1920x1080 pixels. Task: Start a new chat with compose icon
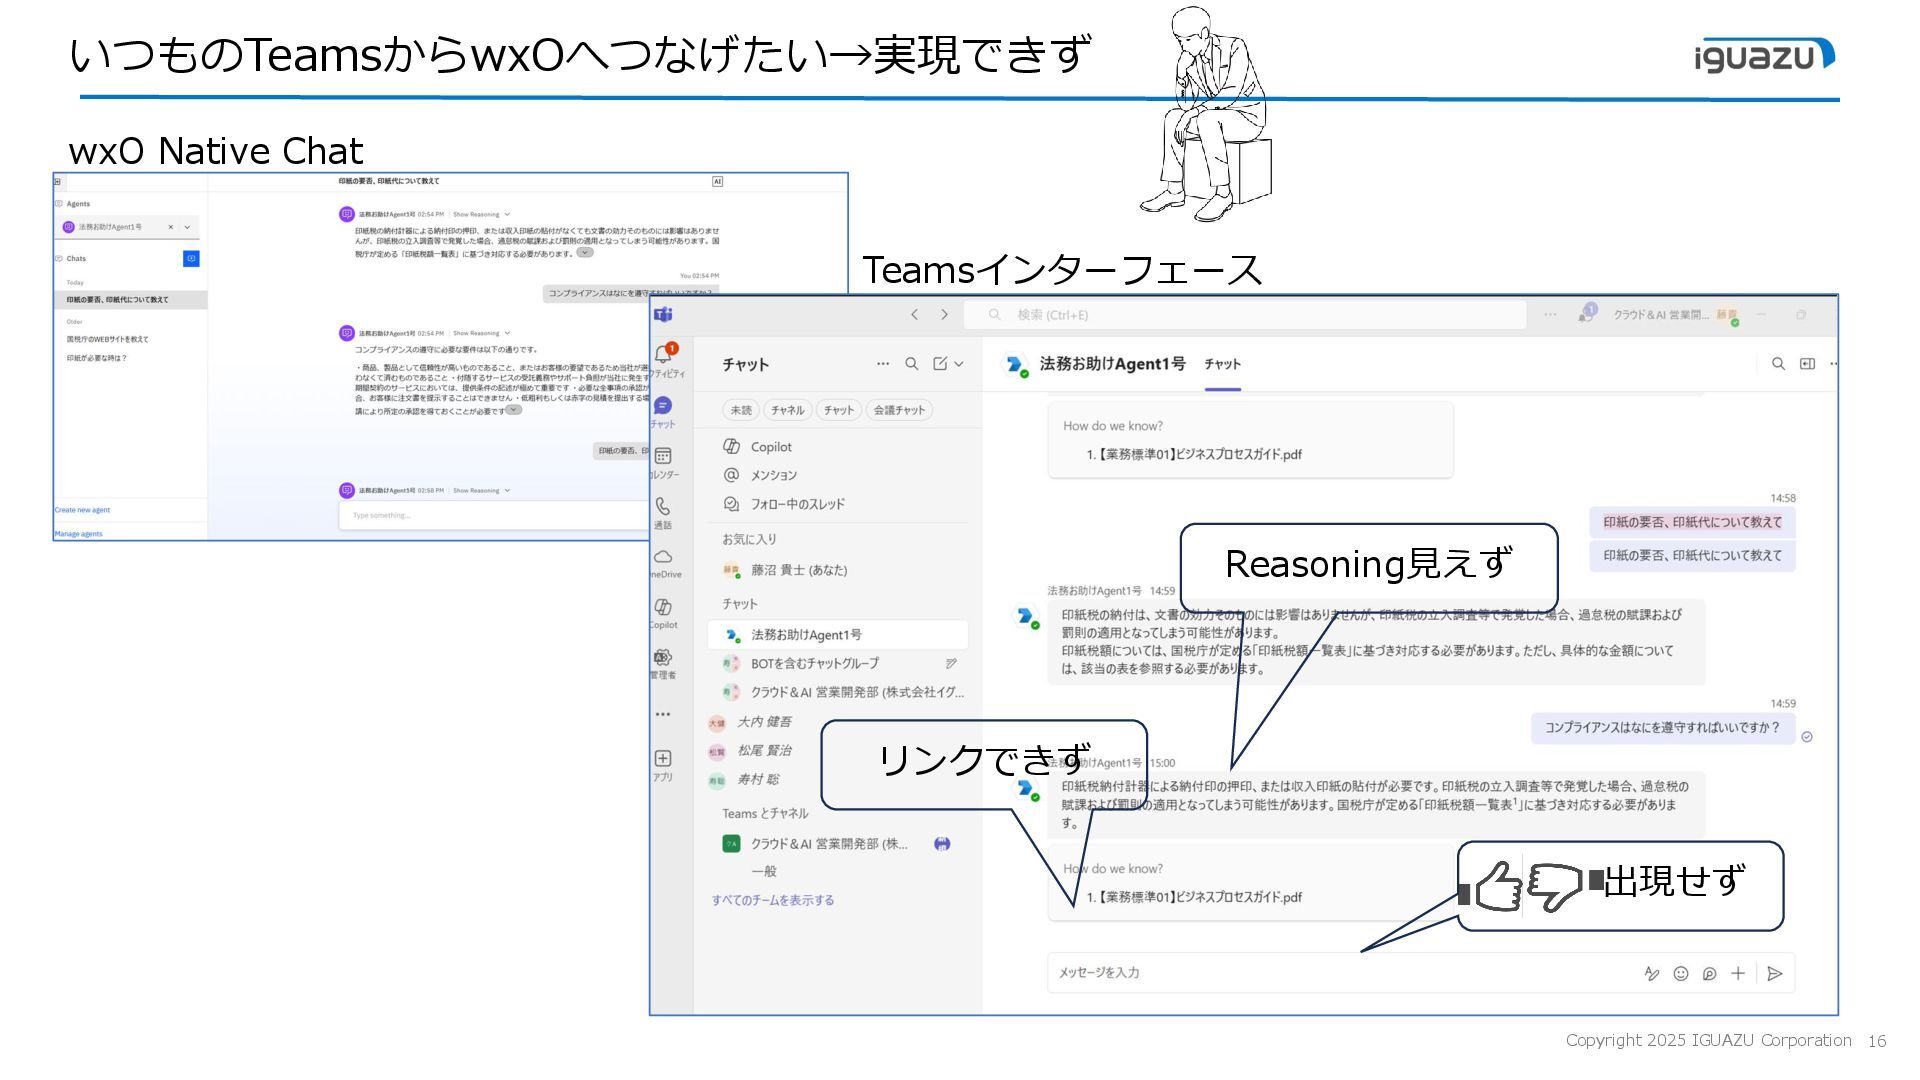[940, 364]
